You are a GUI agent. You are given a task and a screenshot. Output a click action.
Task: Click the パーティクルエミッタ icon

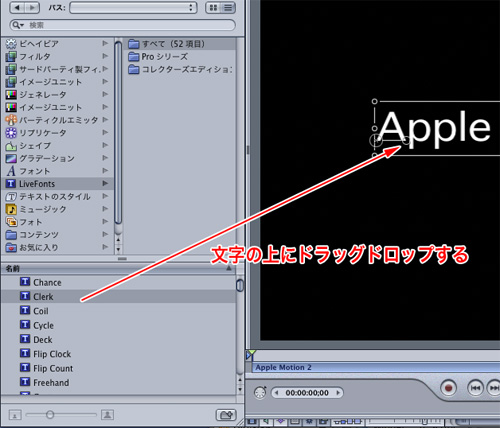11,120
